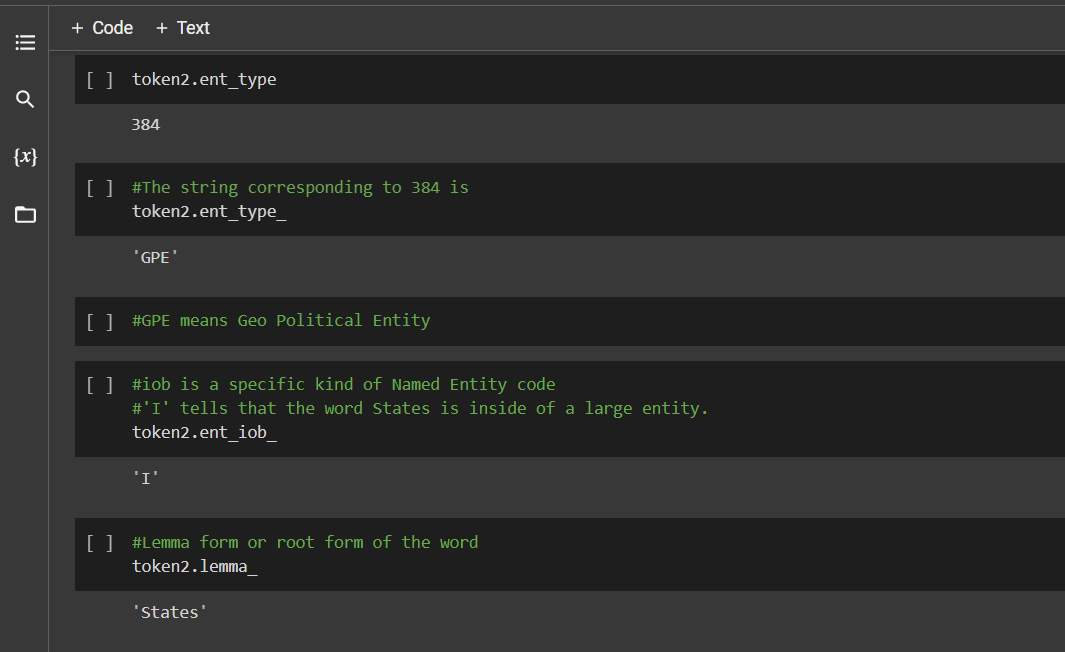The height and width of the screenshot is (652, 1065).
Task: Click the GPE means Geo Political Entity comment
Action: tap(281, 321)
